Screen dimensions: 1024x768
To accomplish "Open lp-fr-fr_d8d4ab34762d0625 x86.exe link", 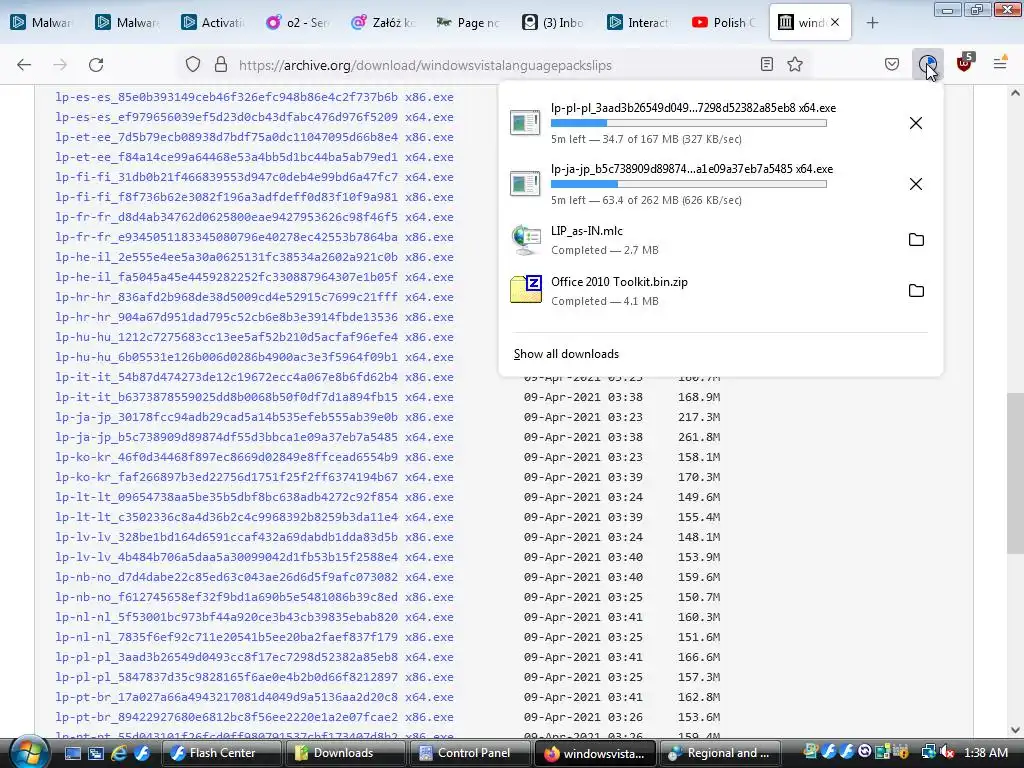I will [254, 217].
